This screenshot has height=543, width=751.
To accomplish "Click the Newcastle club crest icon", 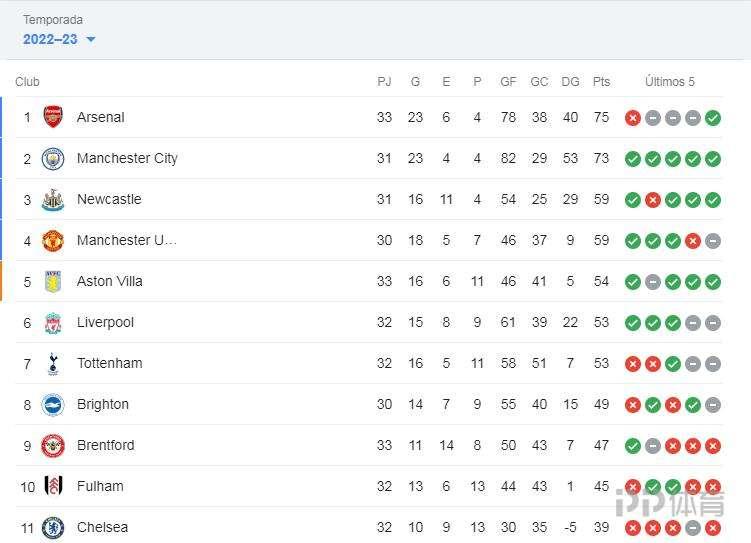I will click(x=53, y=199).
